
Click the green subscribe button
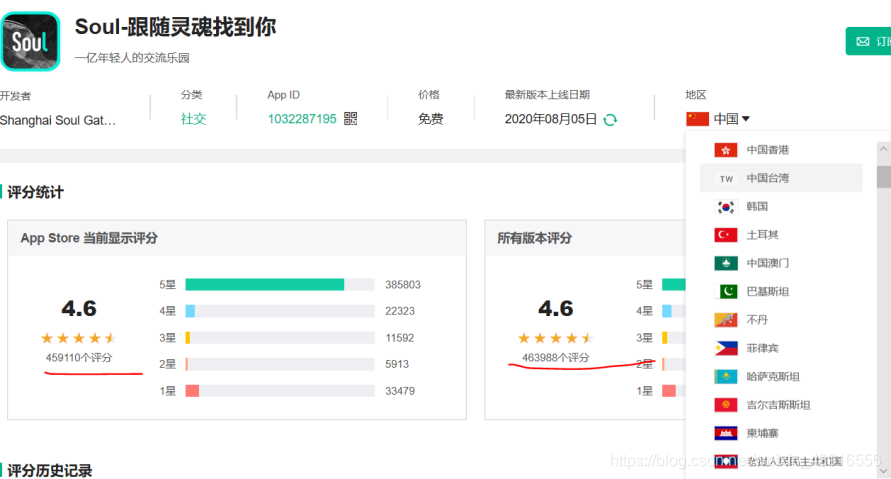coord(868,41)
